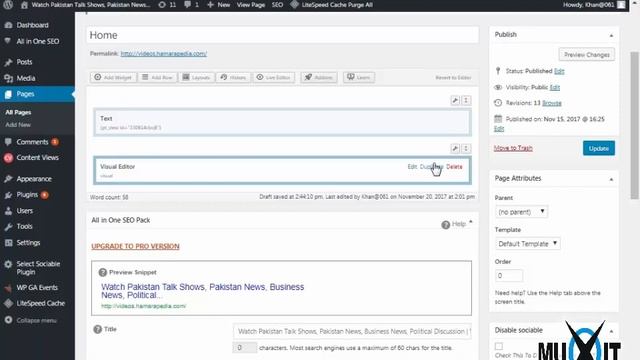
Task: Launch Live Editor from toolbar
Action: [x=273, y=77]
